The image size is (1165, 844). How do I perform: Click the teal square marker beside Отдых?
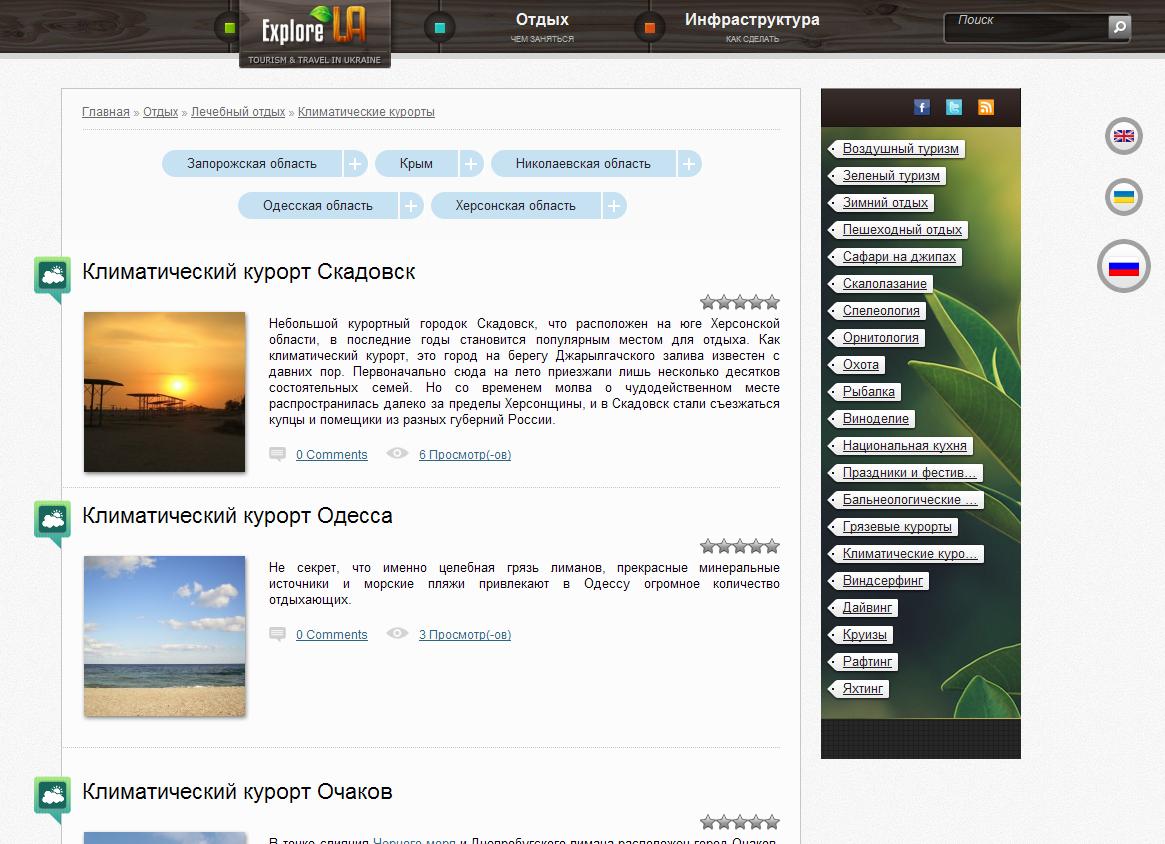440,28
